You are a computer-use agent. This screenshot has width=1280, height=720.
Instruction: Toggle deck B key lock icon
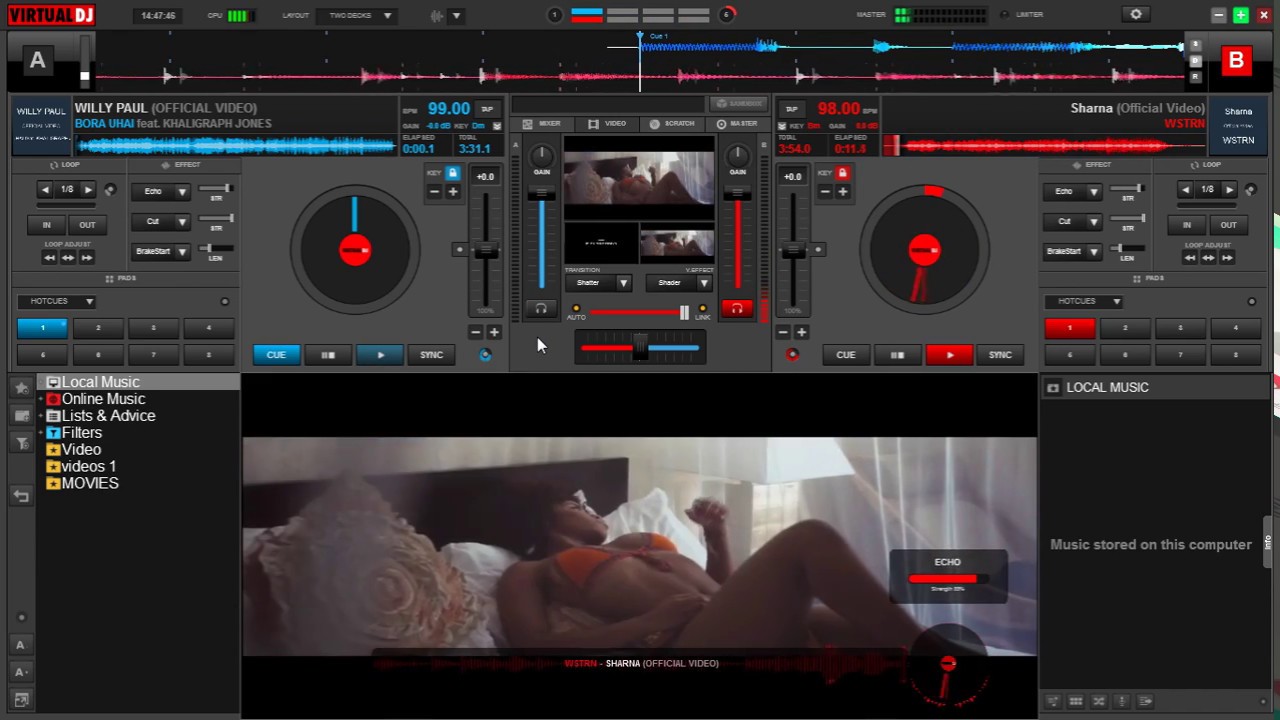[x=842, y=173]
